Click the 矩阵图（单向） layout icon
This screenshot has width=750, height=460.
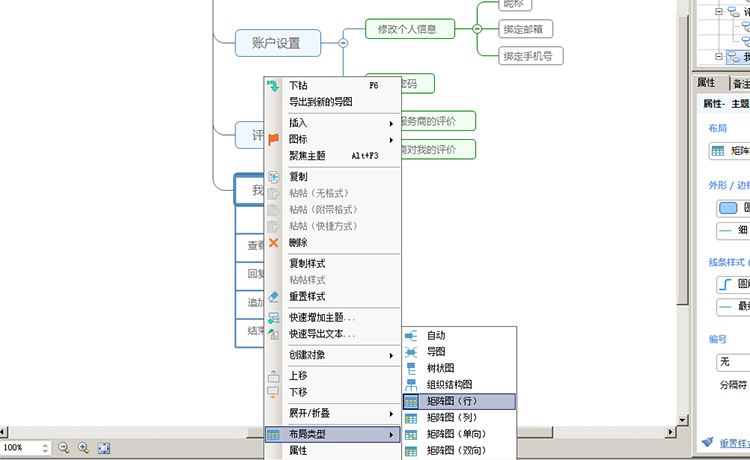[x=411, y=434]
